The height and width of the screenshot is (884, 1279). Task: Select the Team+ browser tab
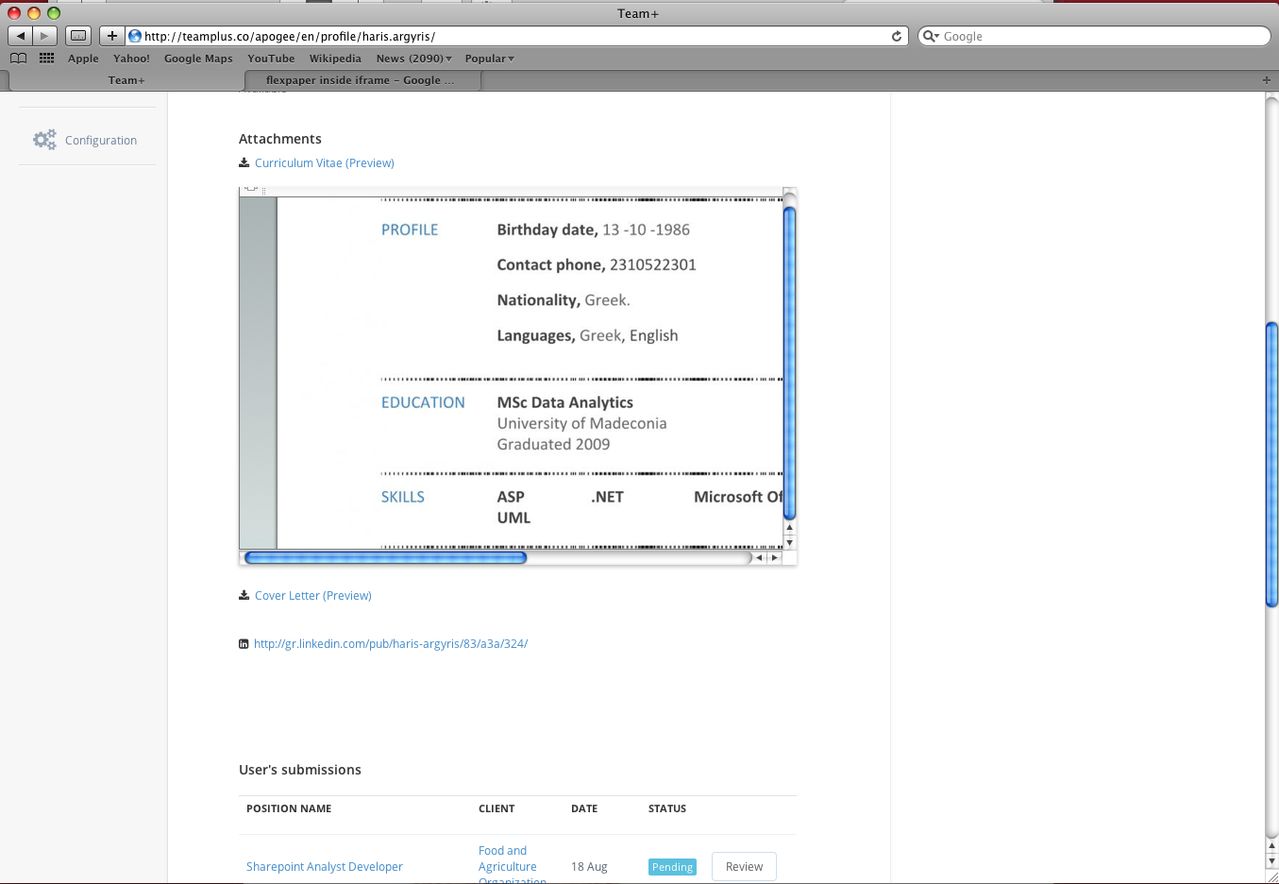coord(126,80)
